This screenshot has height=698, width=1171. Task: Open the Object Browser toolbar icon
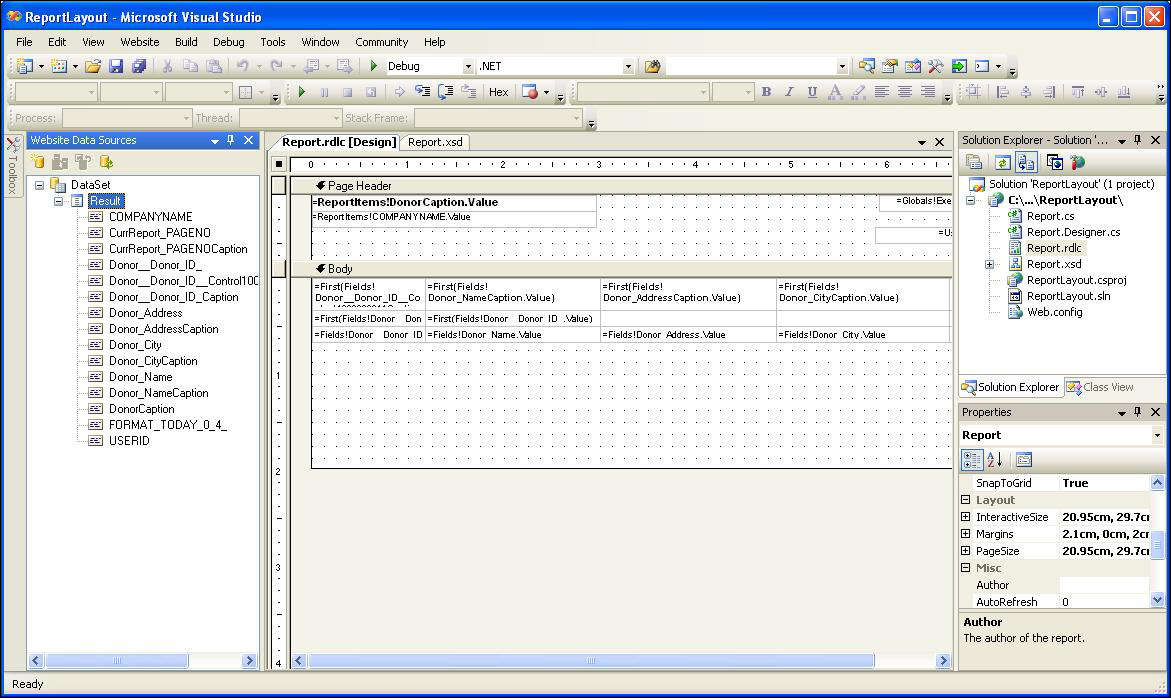913,66
